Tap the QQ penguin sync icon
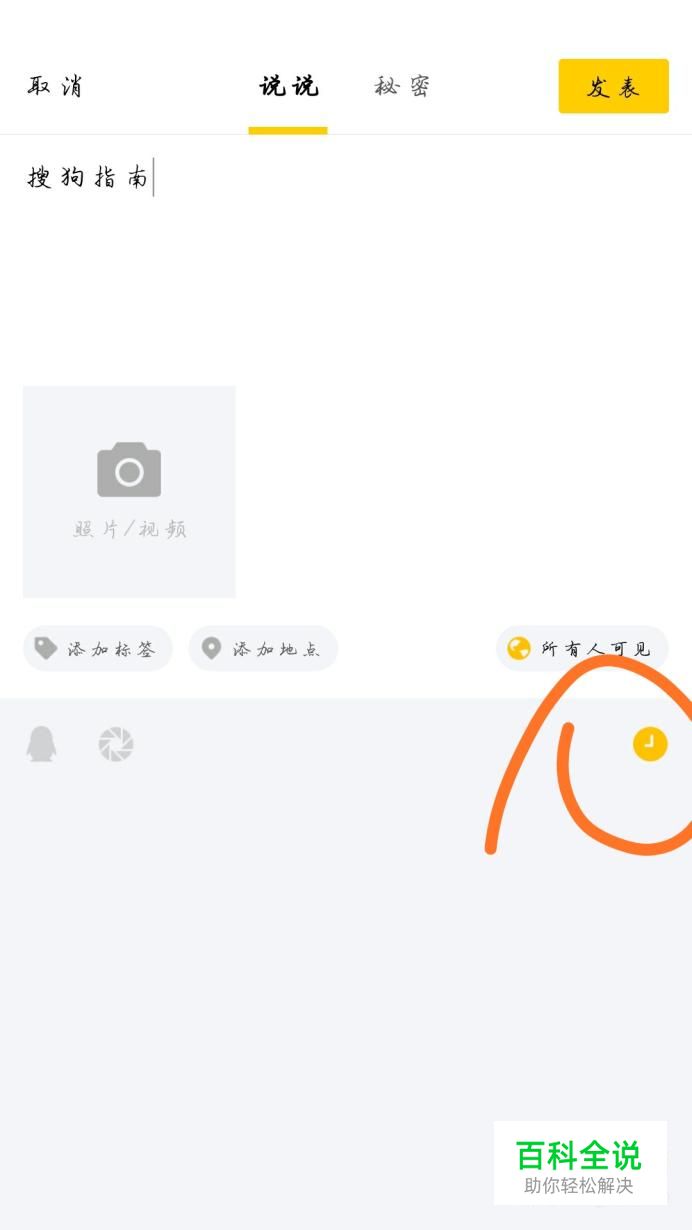Screen dimensions: 692x1230 click(41, 744)
